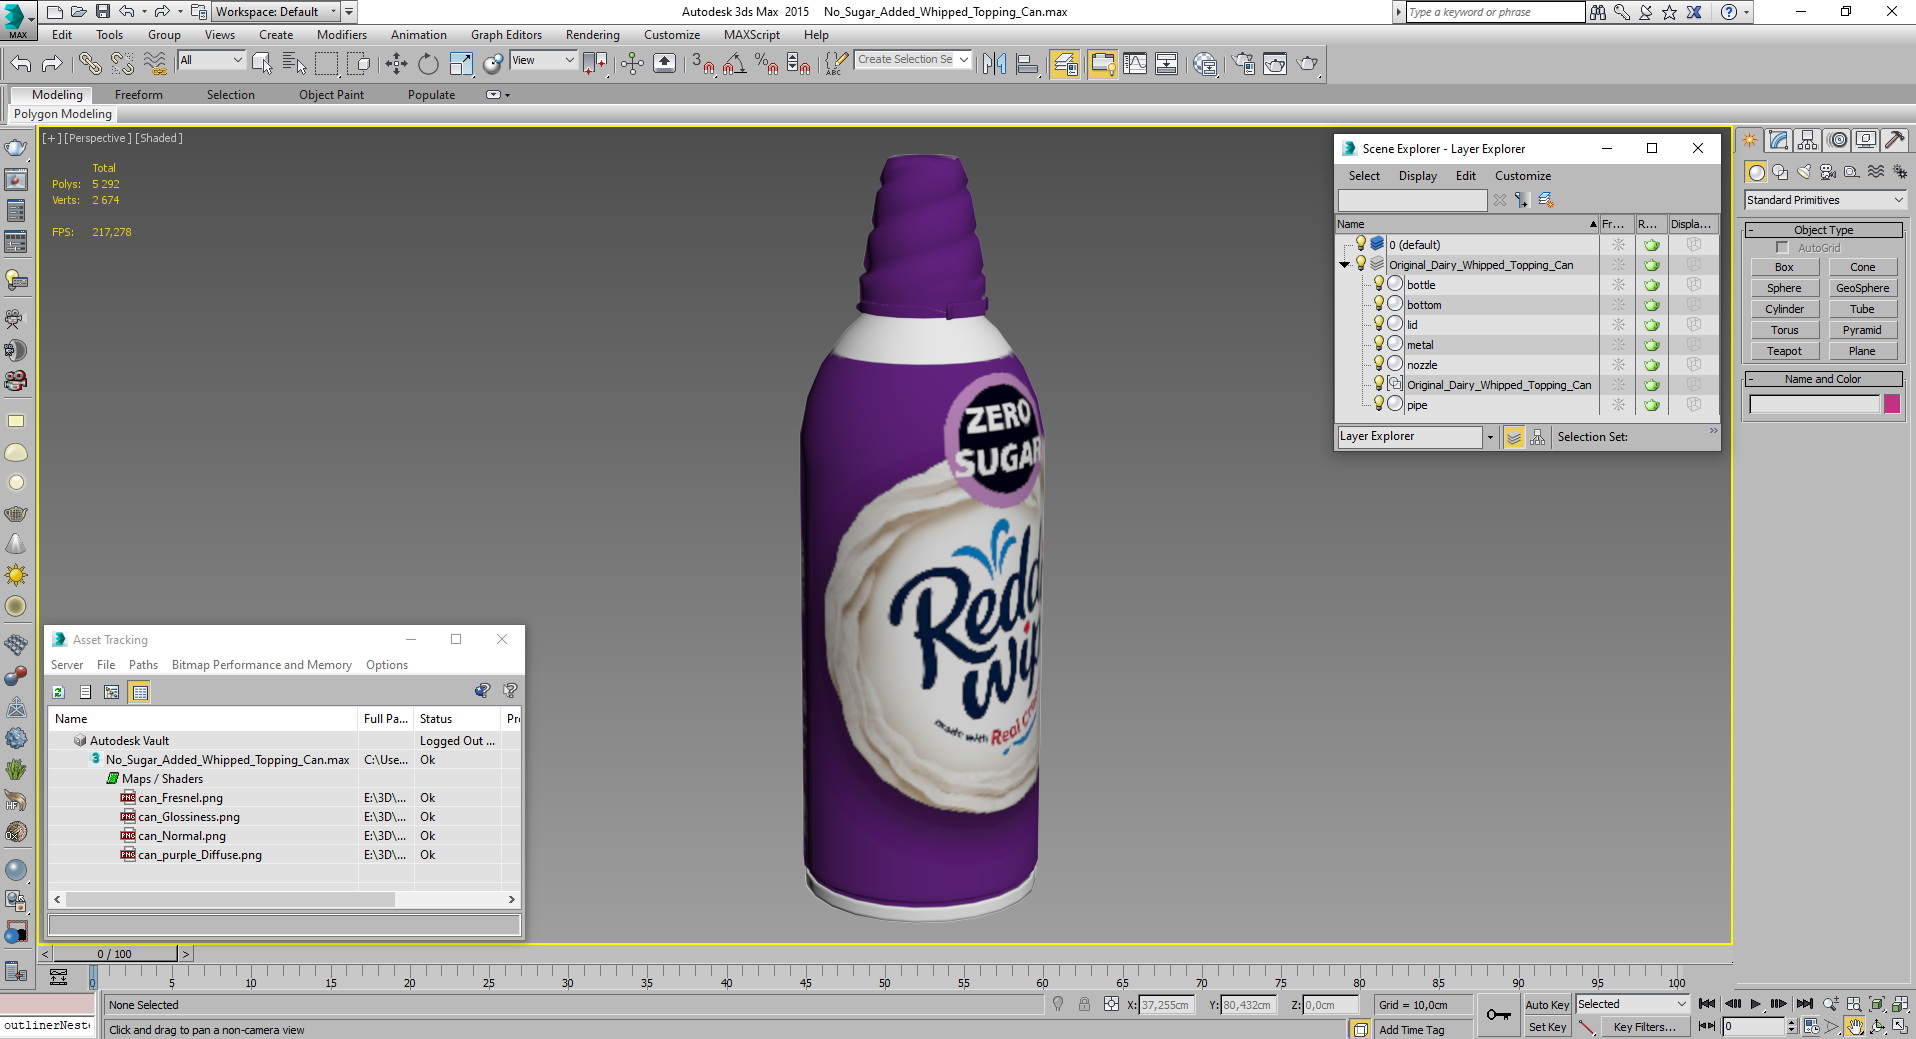Toggle frozen state of the metal object
The image size is (1916, 1039).
pos(1618,345)
